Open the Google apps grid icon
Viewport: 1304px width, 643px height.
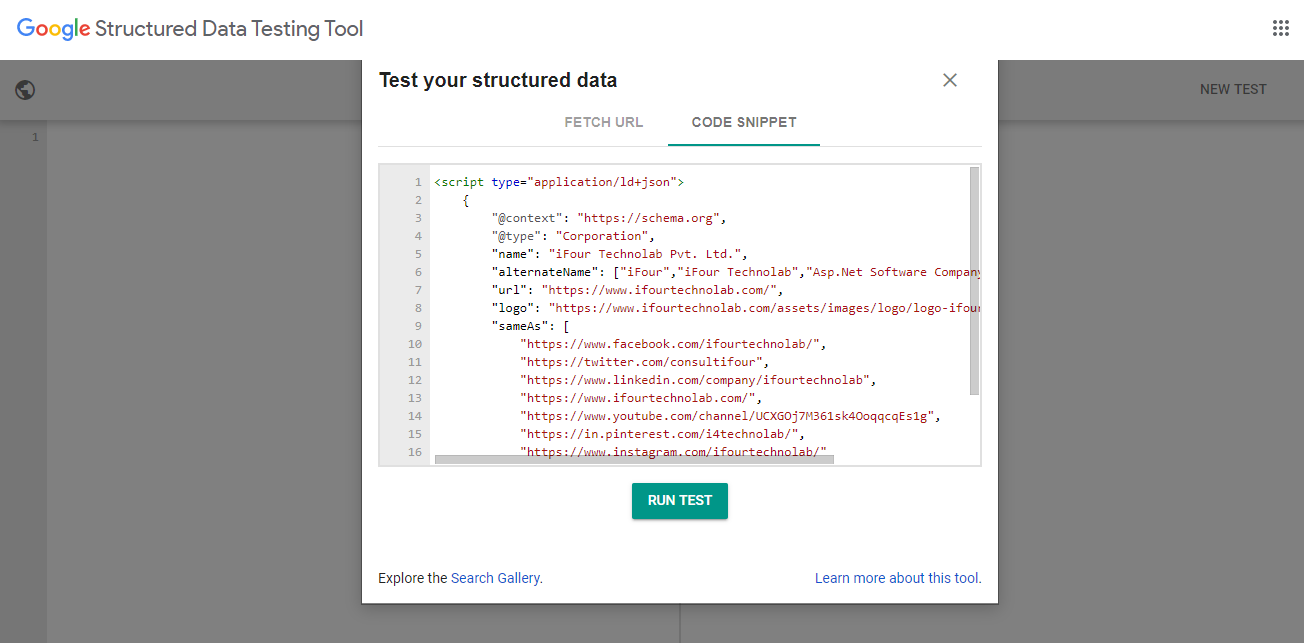click(1281, 28)
